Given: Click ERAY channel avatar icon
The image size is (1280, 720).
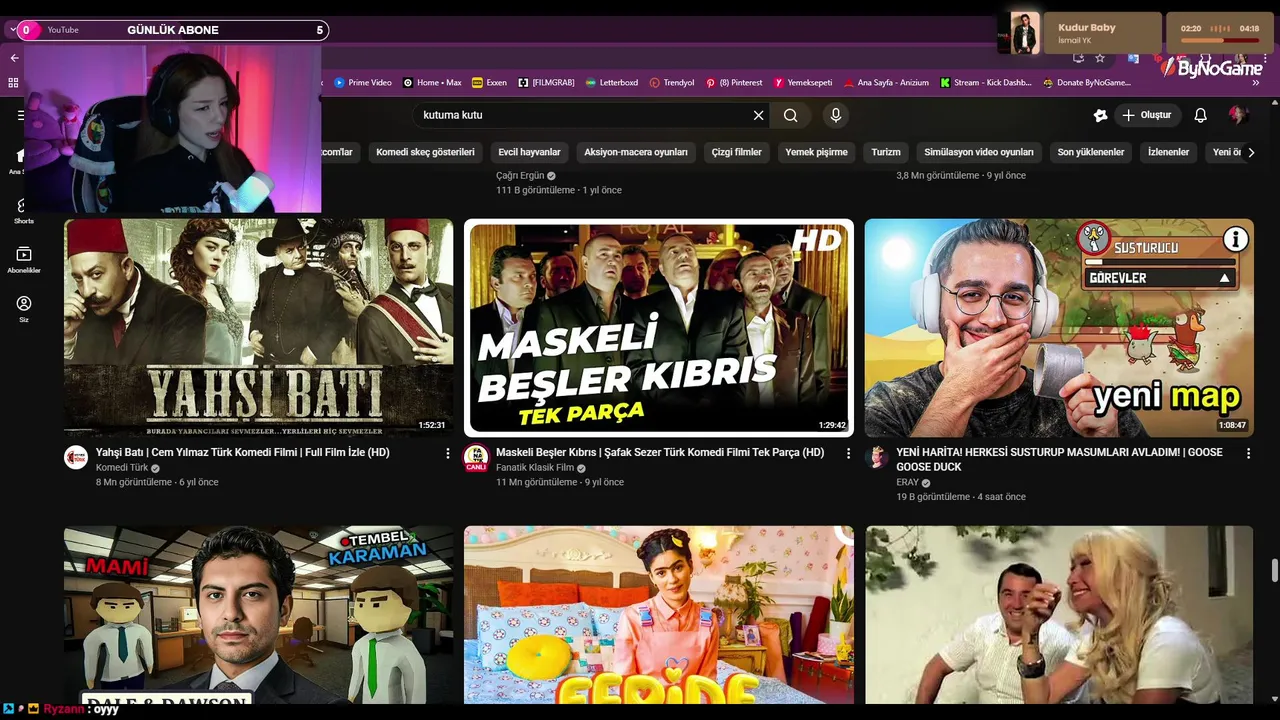Looking at the screenshot, I should pos(877,457).
